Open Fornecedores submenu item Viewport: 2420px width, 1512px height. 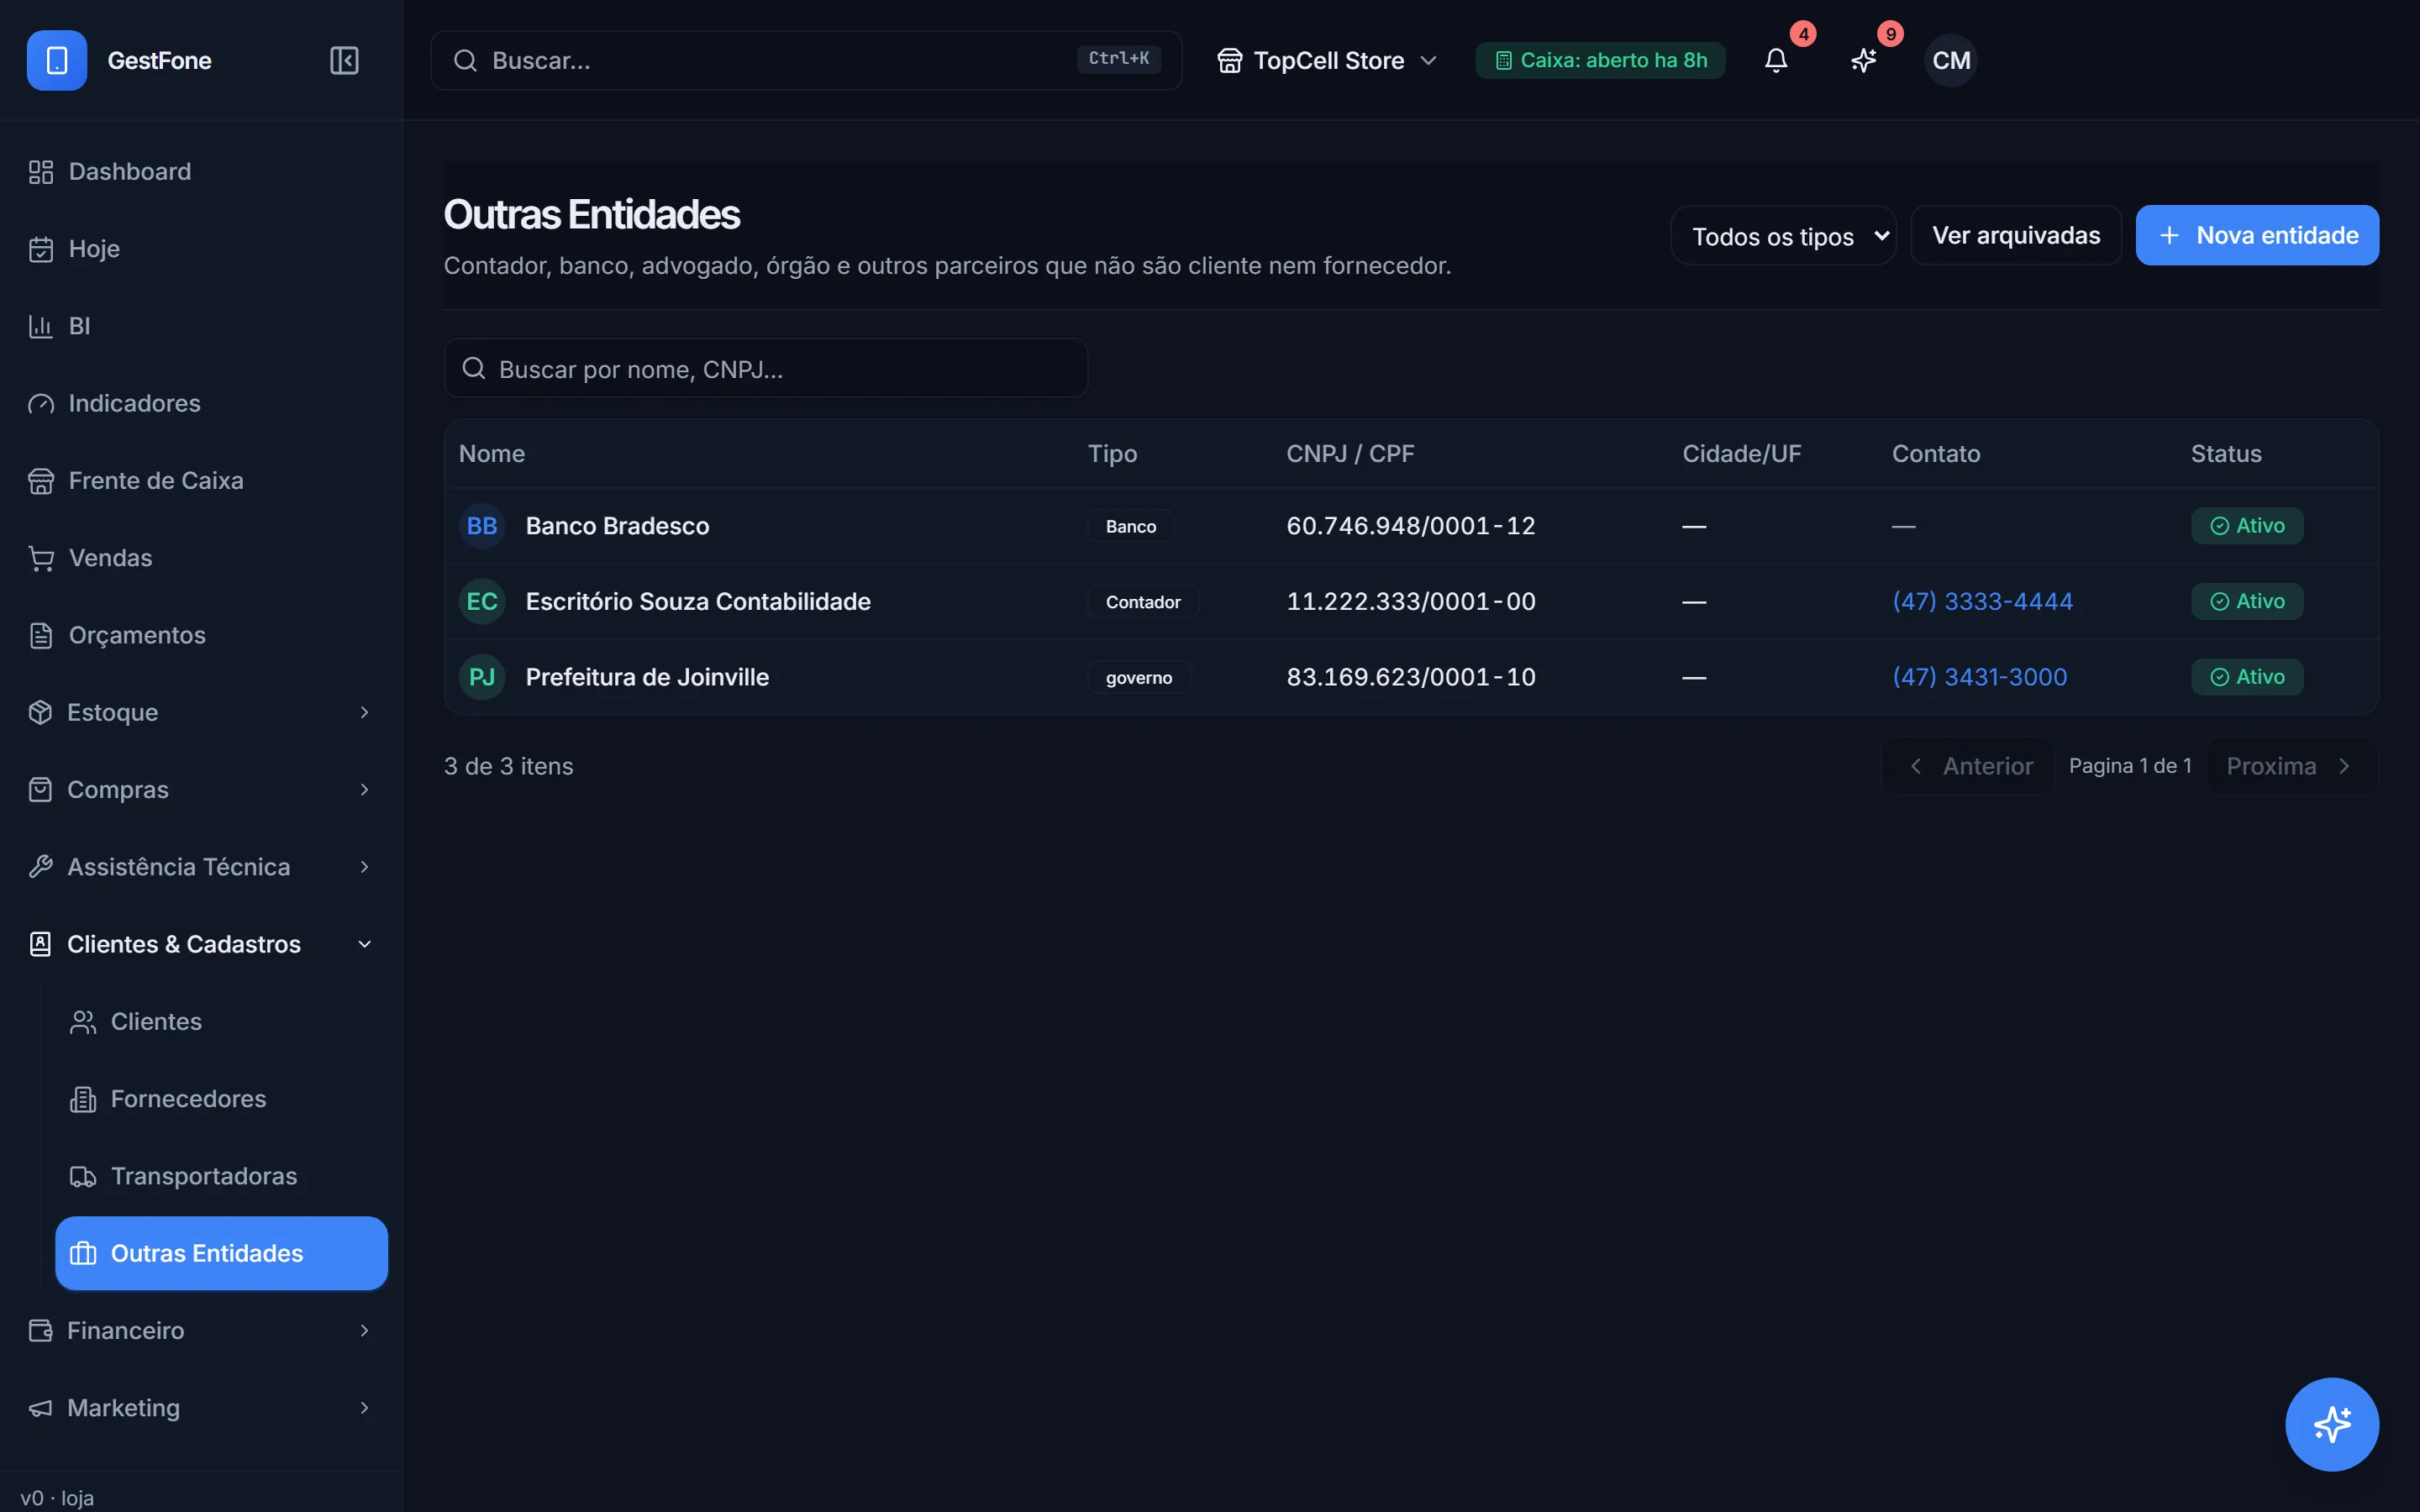[x=221, y=1099]
